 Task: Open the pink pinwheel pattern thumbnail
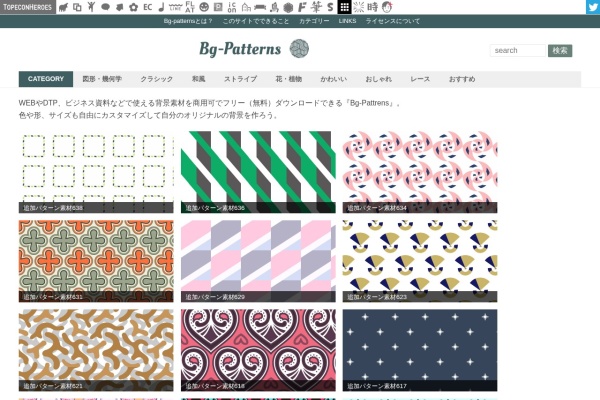pyautogui.click(x=420, y=172)
